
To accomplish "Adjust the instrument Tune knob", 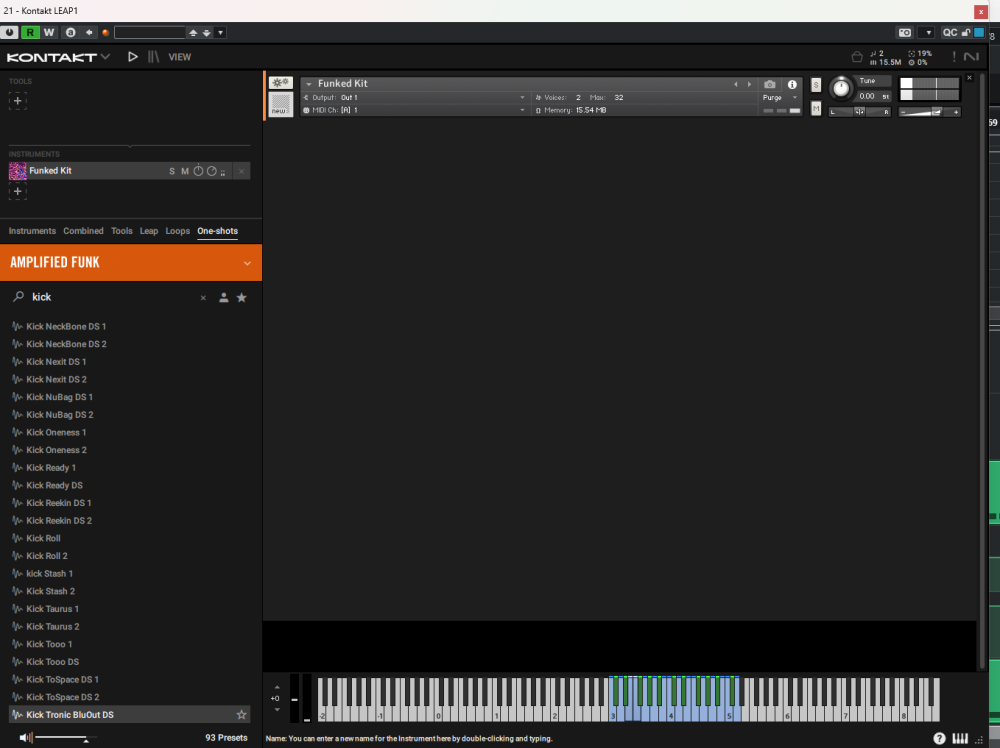I will pos(841,88).
